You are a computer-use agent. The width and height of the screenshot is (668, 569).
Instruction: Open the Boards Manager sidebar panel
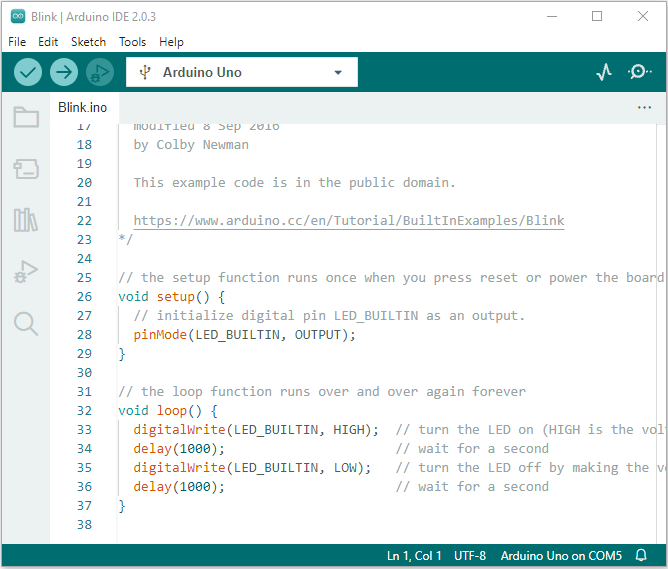click(x=26, y=169)
